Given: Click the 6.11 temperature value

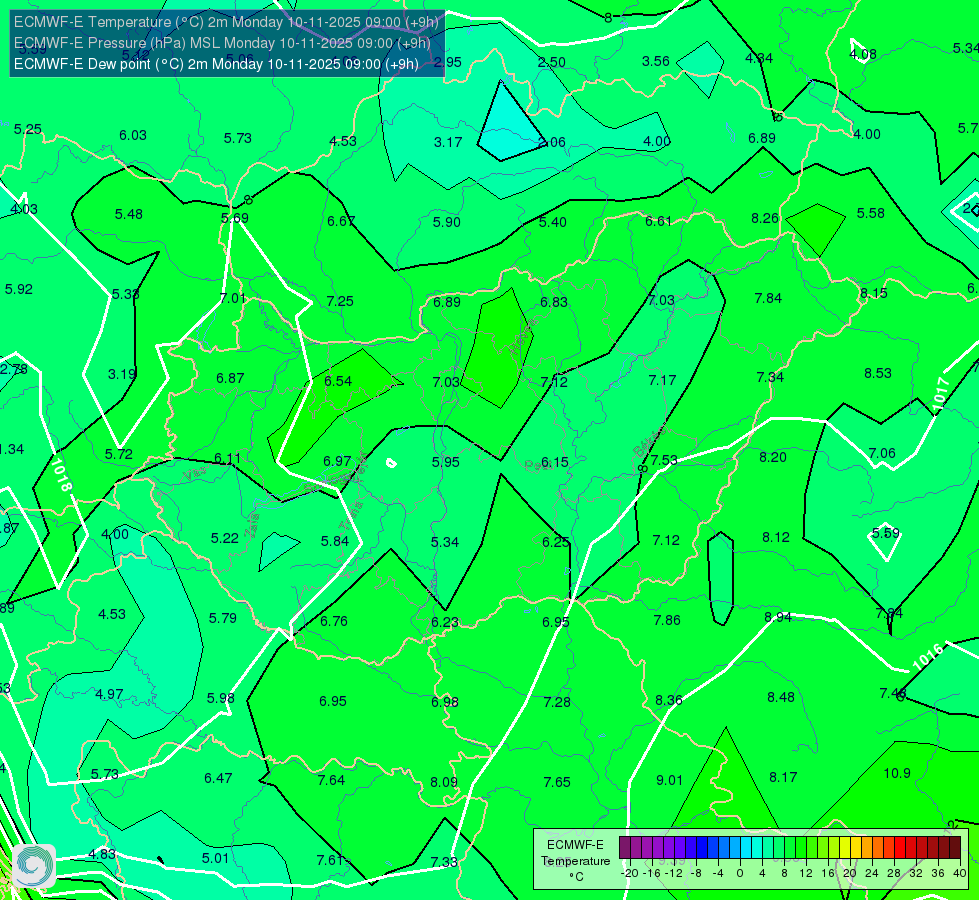Looking at the screenshot, I should [227, 458].
